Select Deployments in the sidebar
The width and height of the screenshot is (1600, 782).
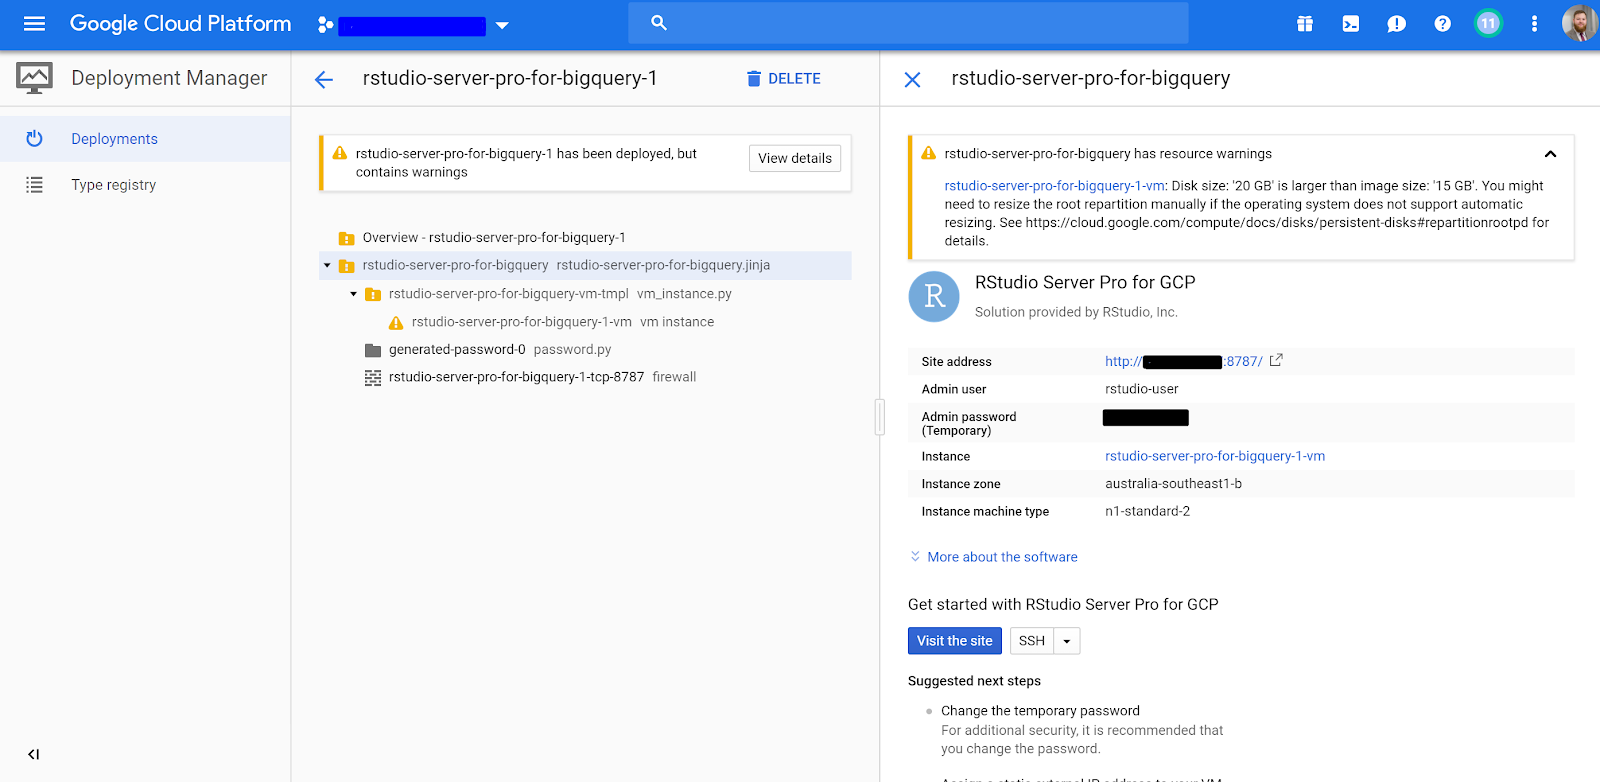point(145,139)
